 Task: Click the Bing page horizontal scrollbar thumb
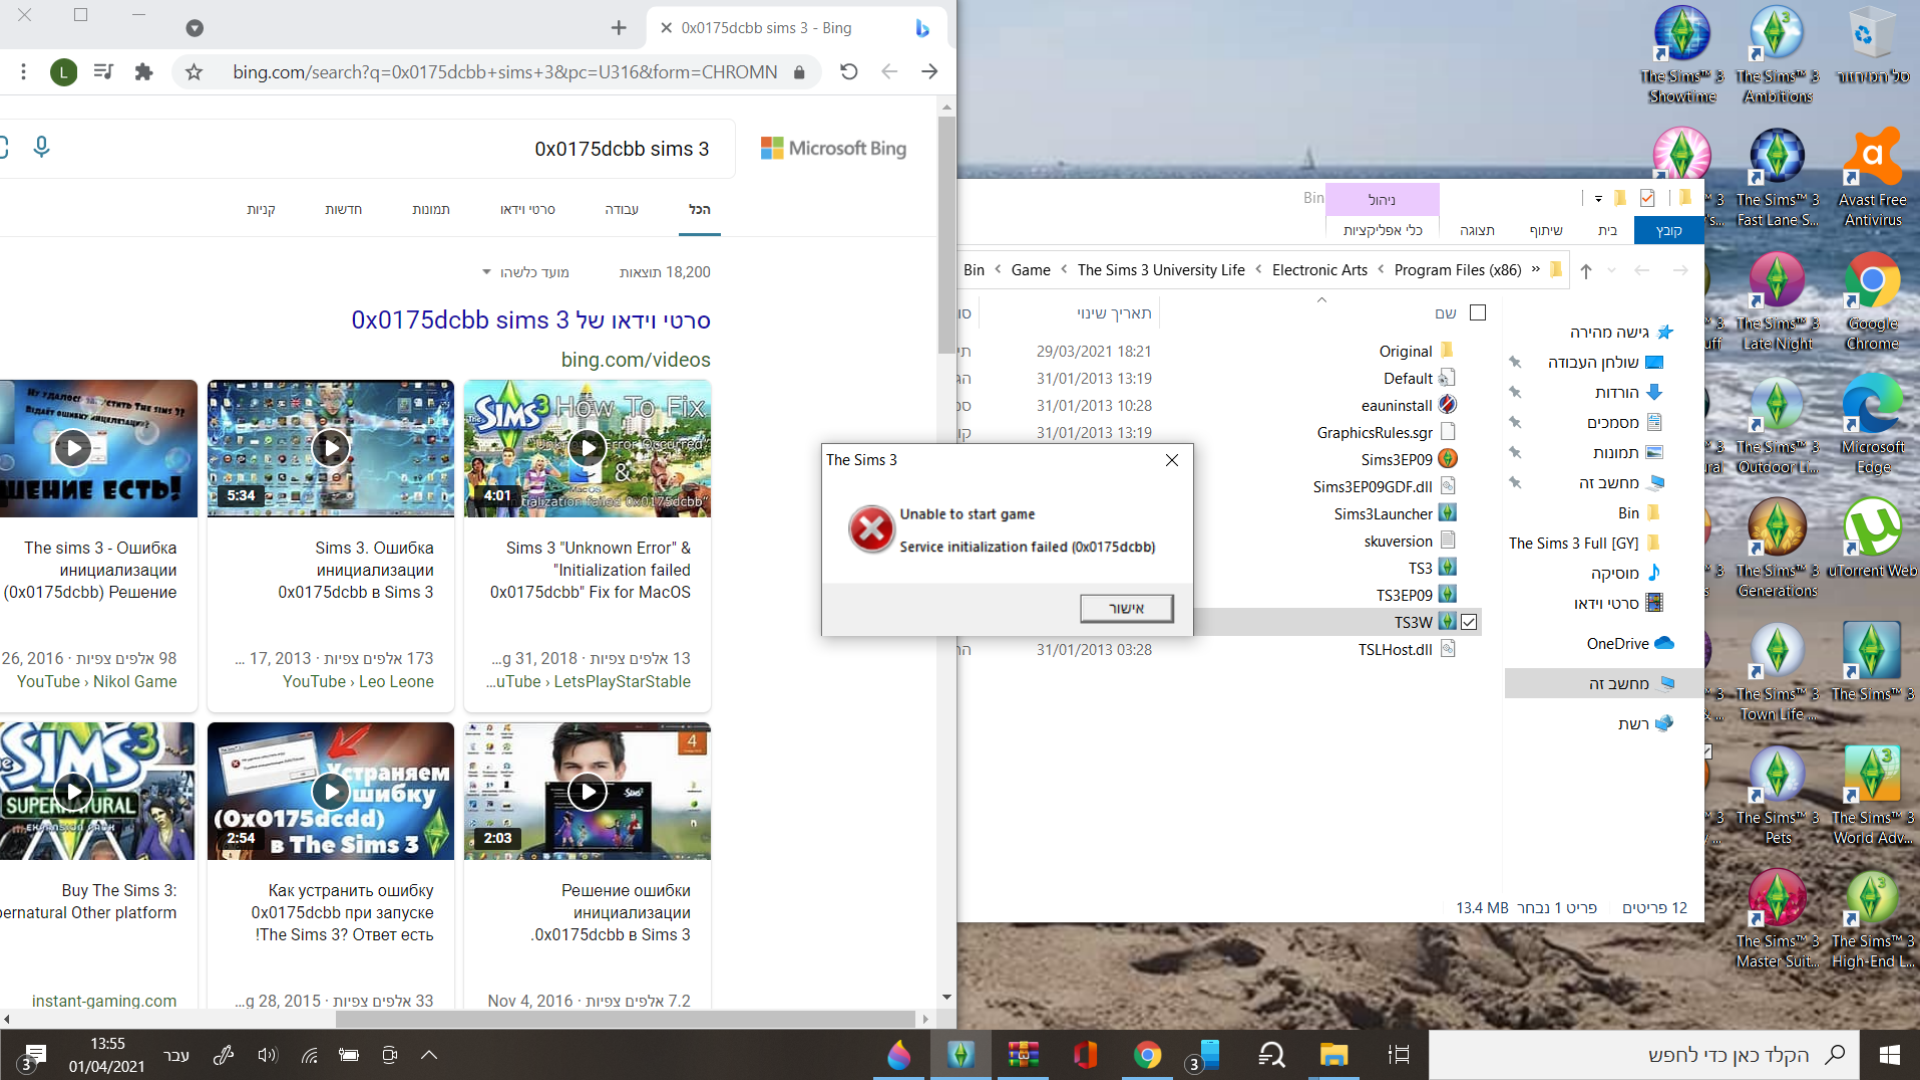(625, 1019)
